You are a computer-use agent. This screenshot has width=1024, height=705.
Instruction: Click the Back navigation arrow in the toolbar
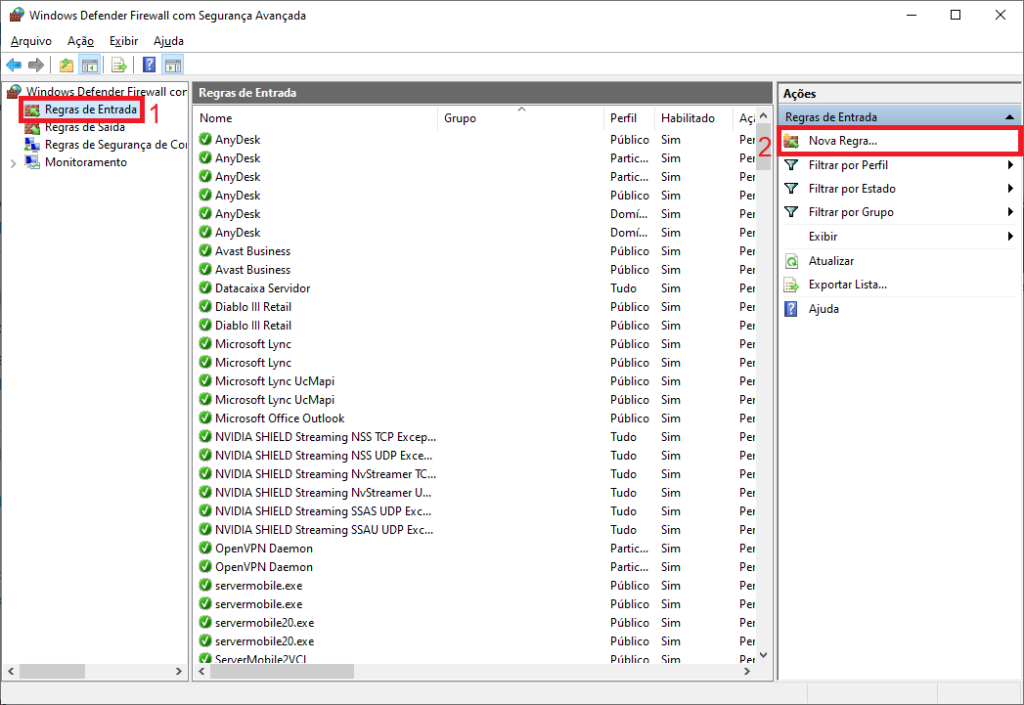pos(14,64)
